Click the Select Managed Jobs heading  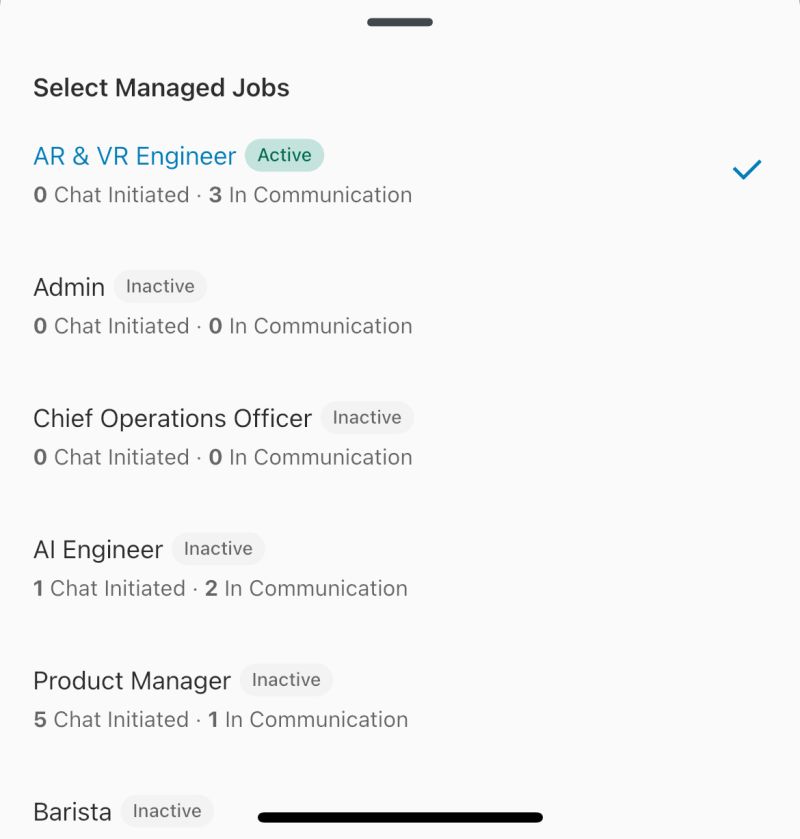pyautogui.click(x=161, y=88)
